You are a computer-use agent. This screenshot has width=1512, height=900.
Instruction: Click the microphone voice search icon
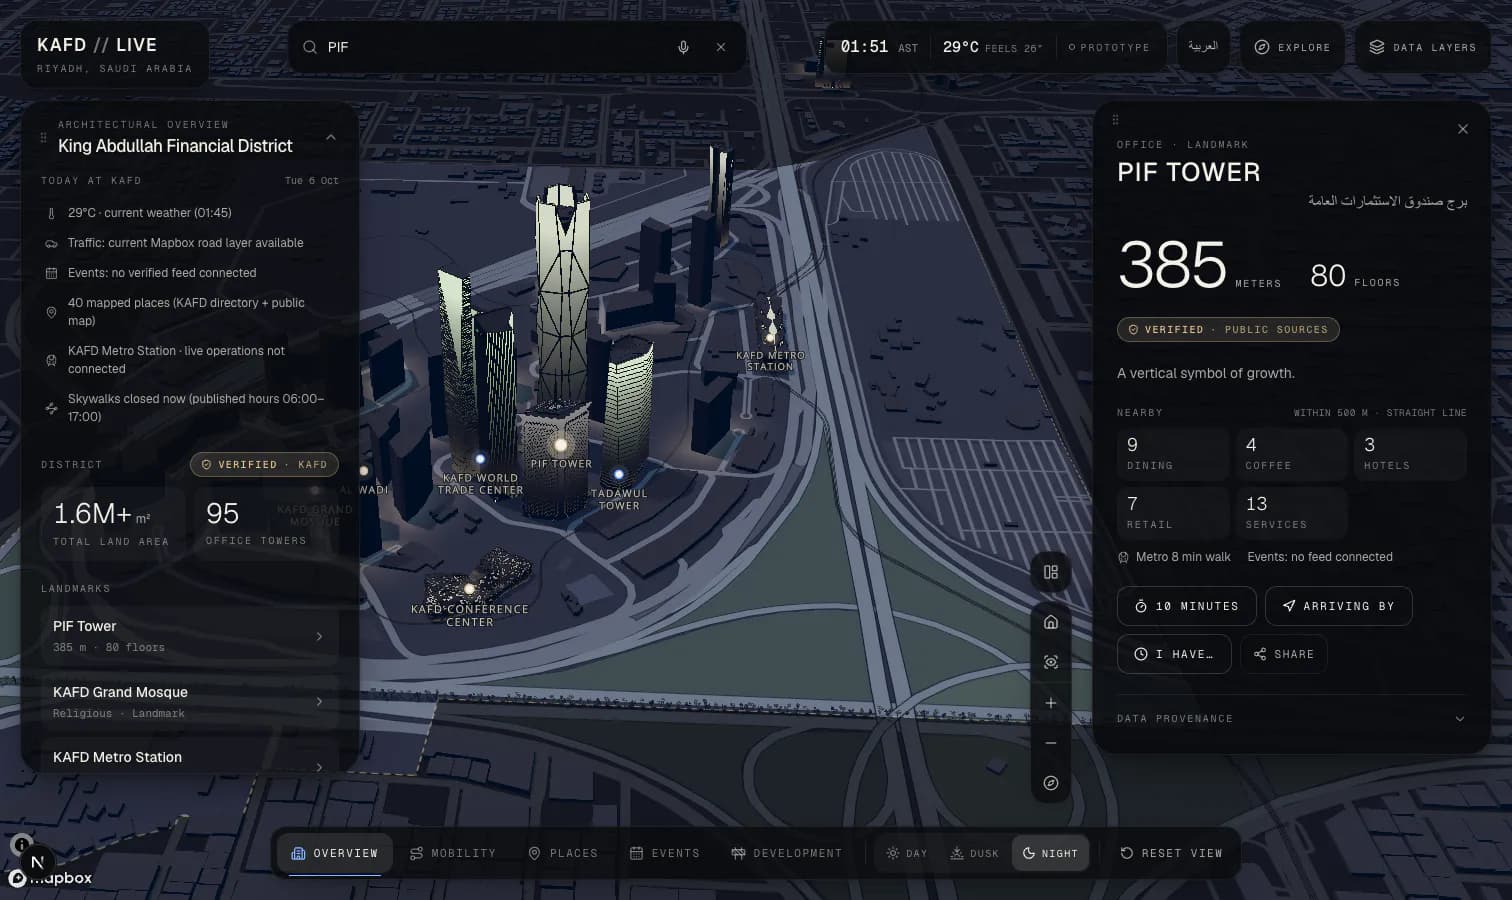tap(683, 47)
